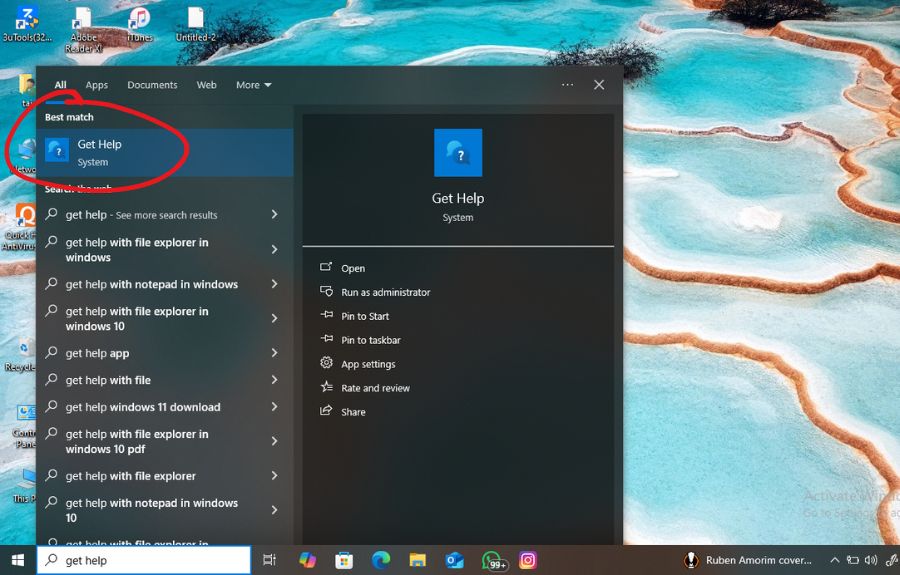This screenshot has height=575, width=900.
Task: Launch Microsoft Edge from the taskbar
Action: click(x=381, y=560)
